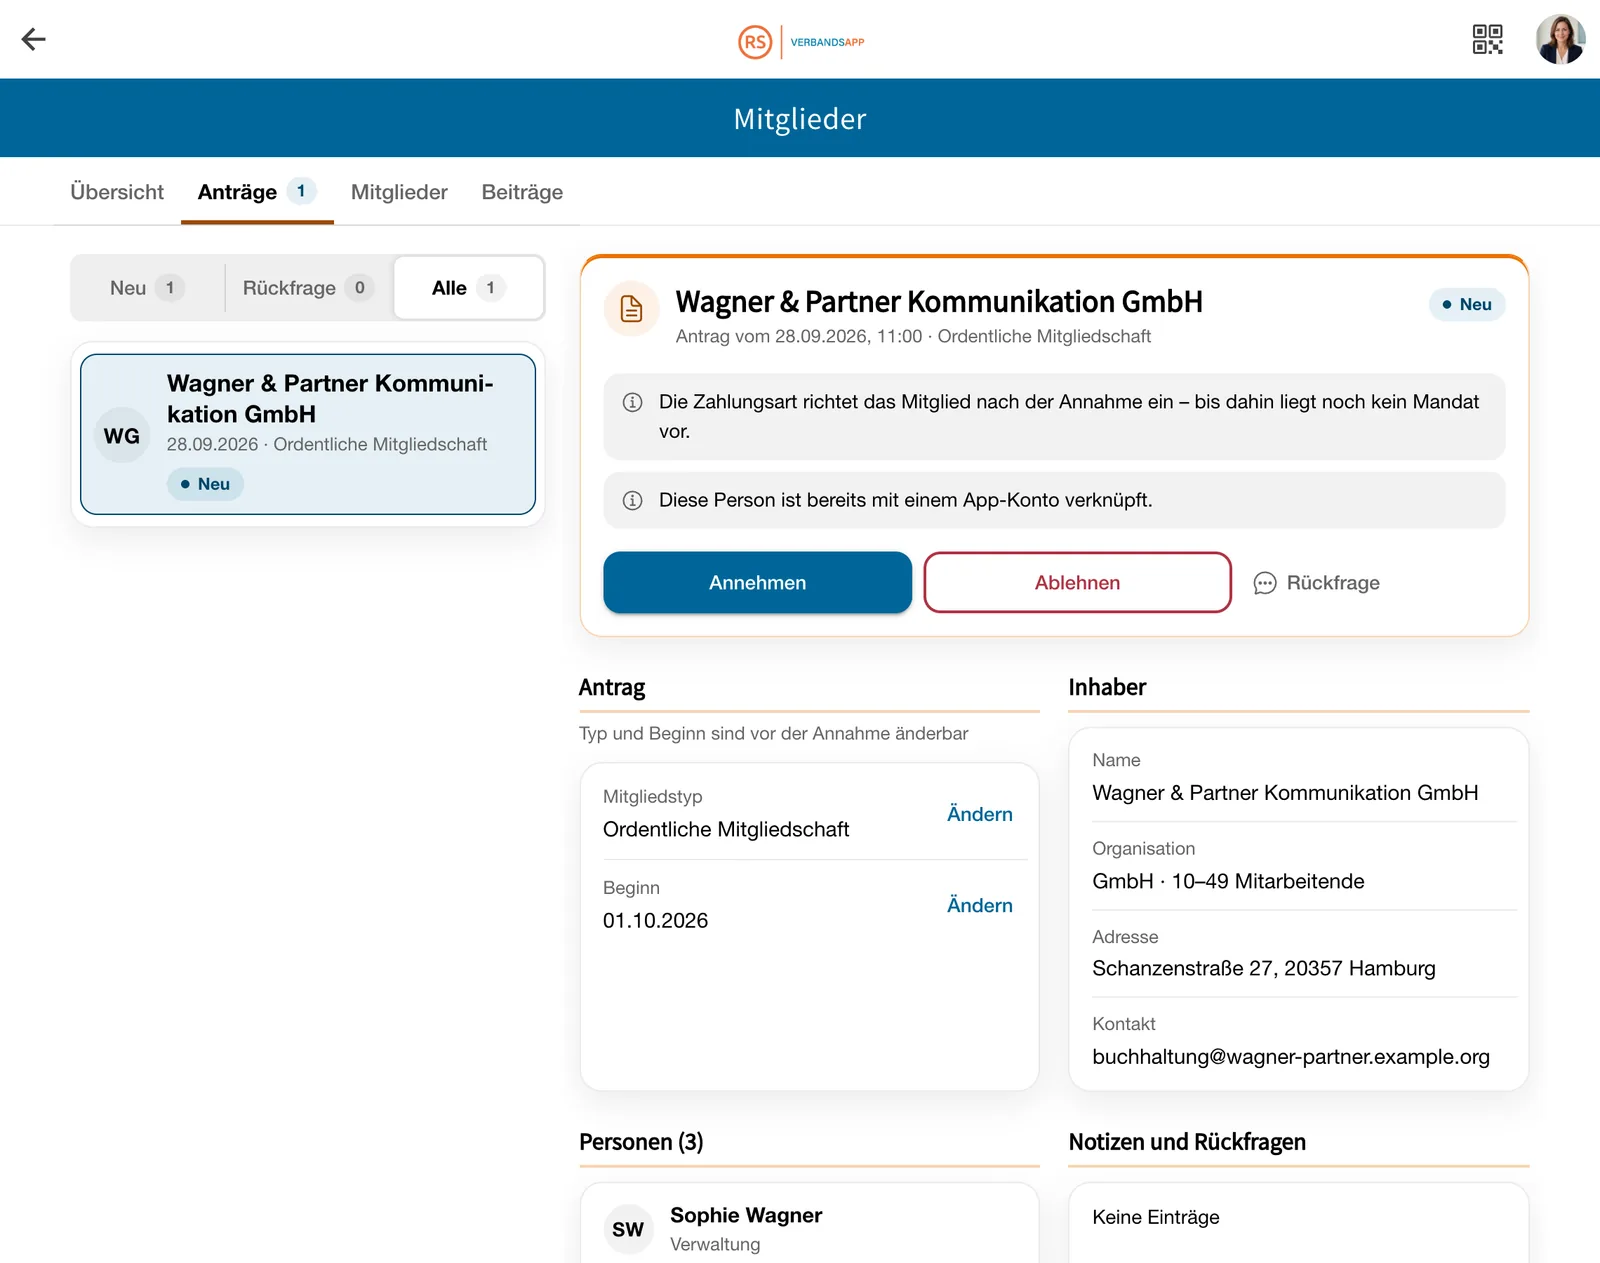Reject the application with Ablehnen
The width and height of the screenshot is (1600, 1263).
pos(1077,583)
